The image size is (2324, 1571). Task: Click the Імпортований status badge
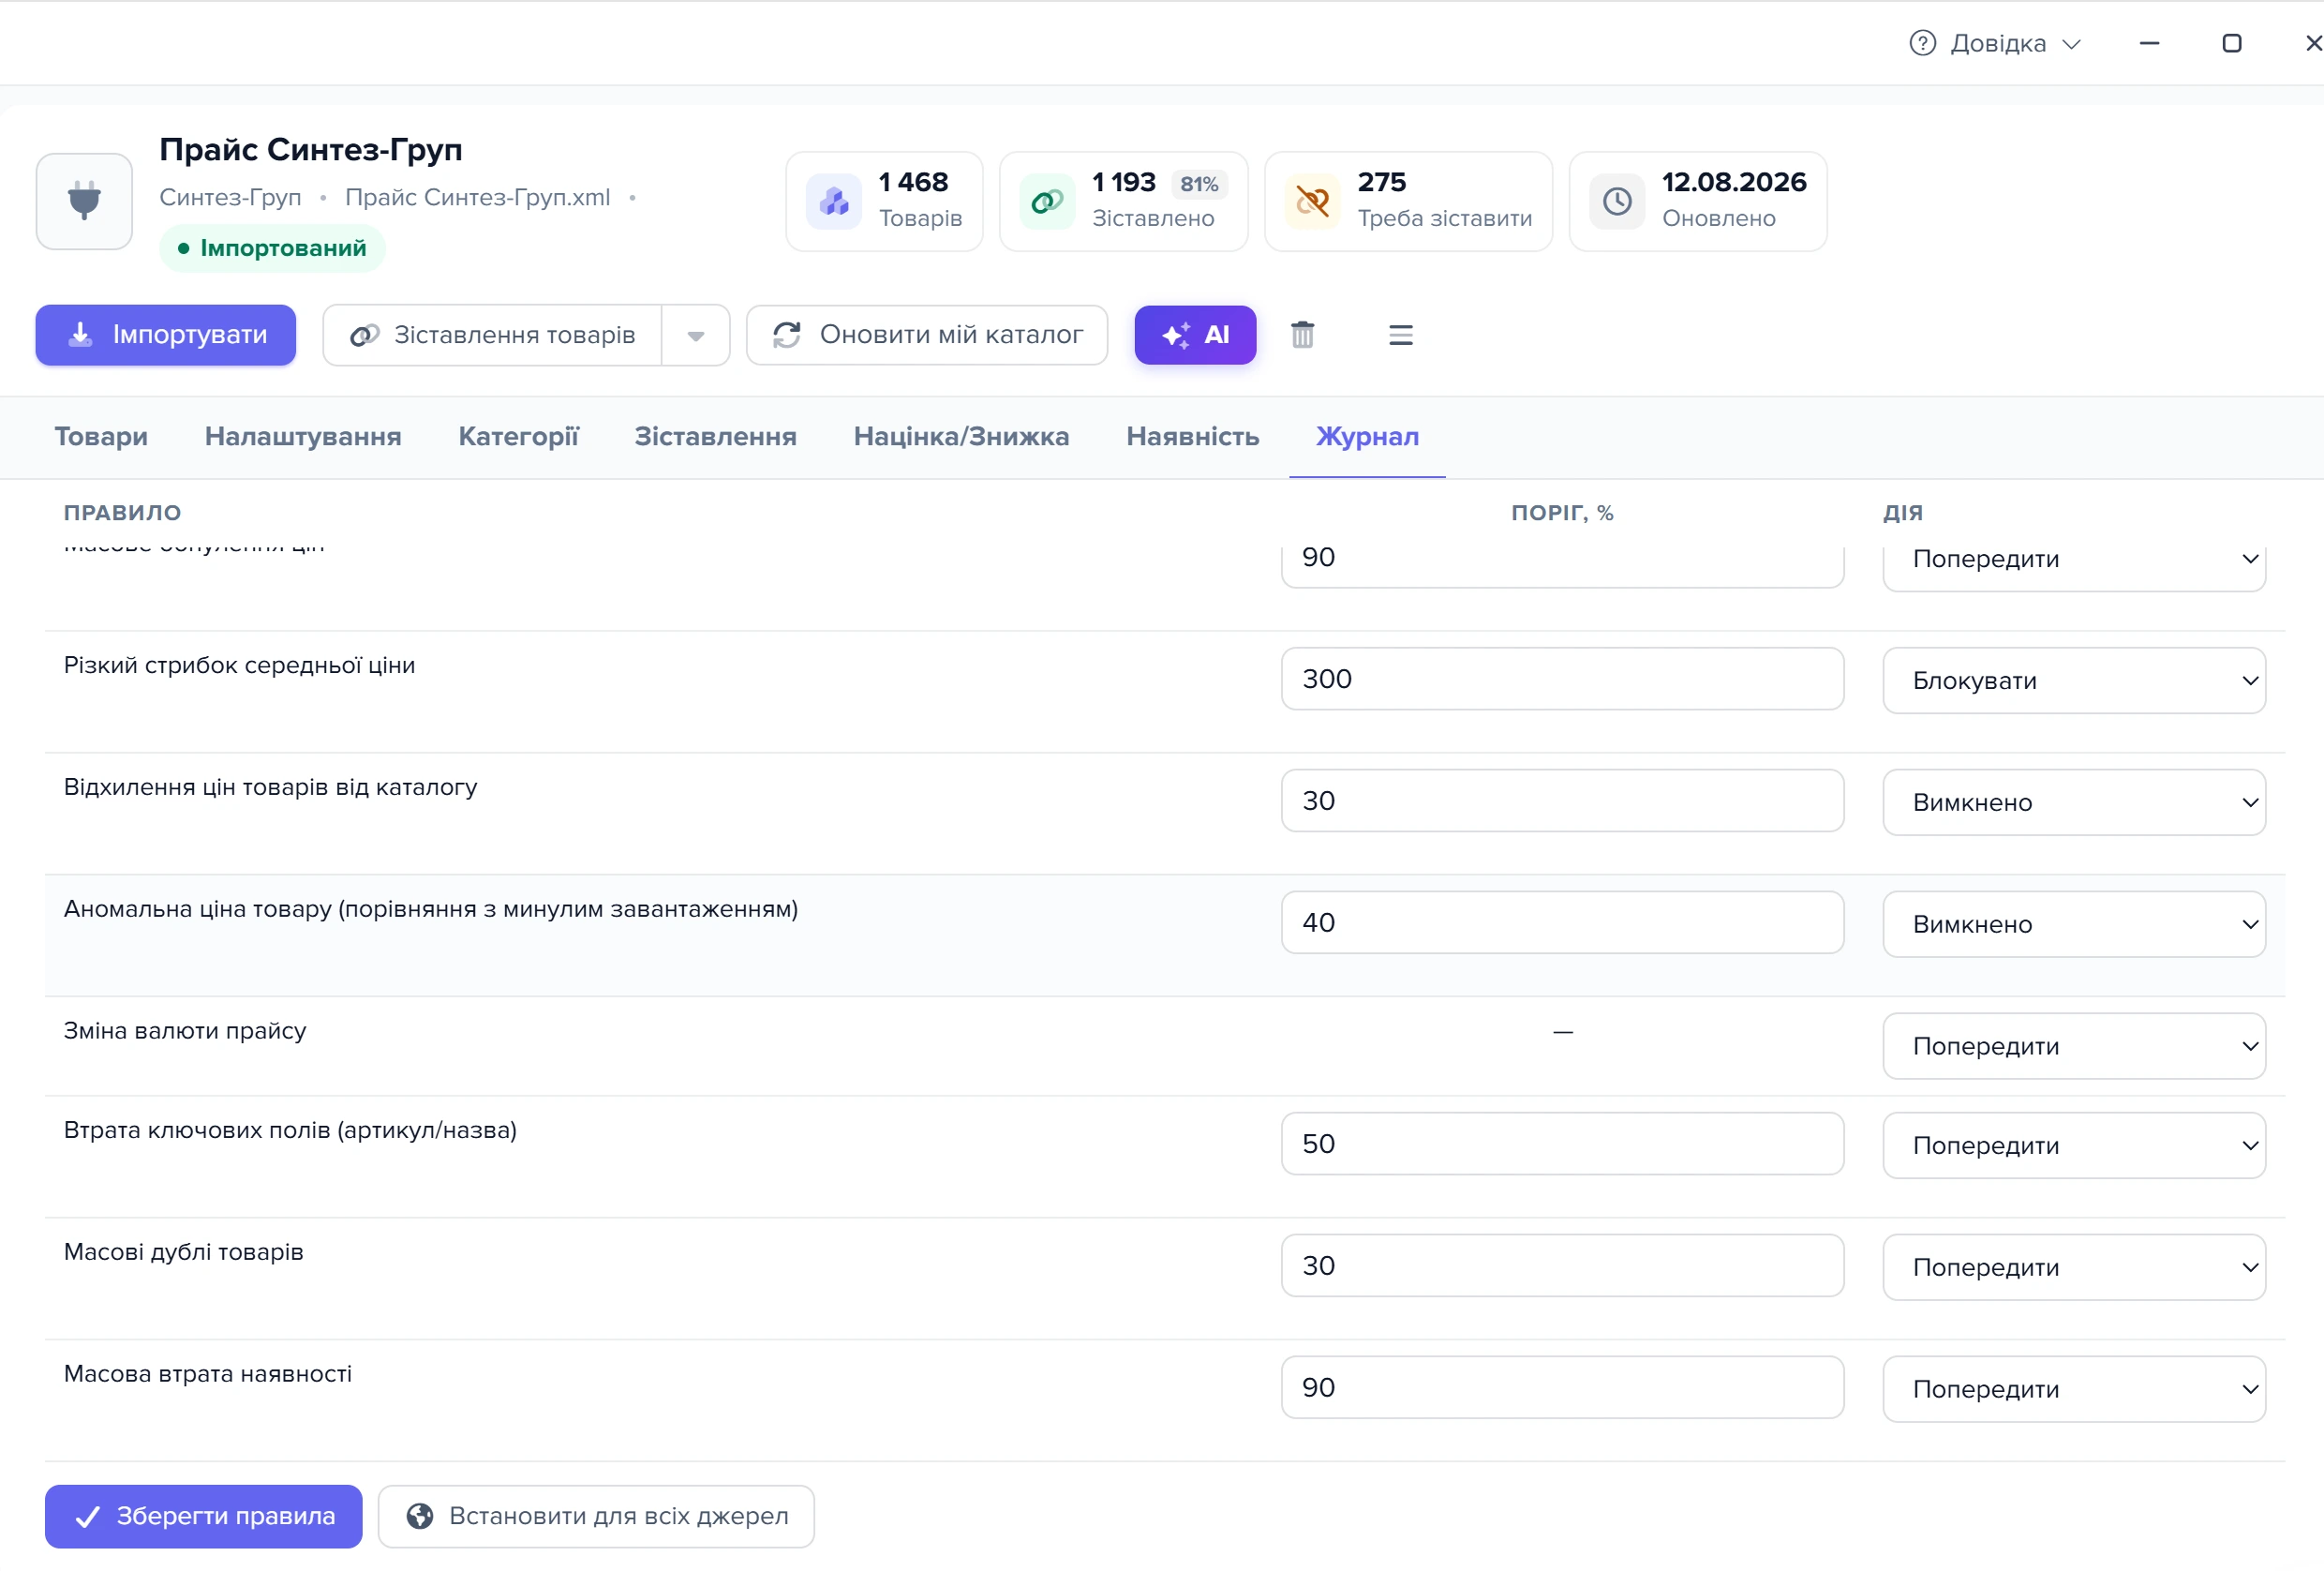(272, 248)
